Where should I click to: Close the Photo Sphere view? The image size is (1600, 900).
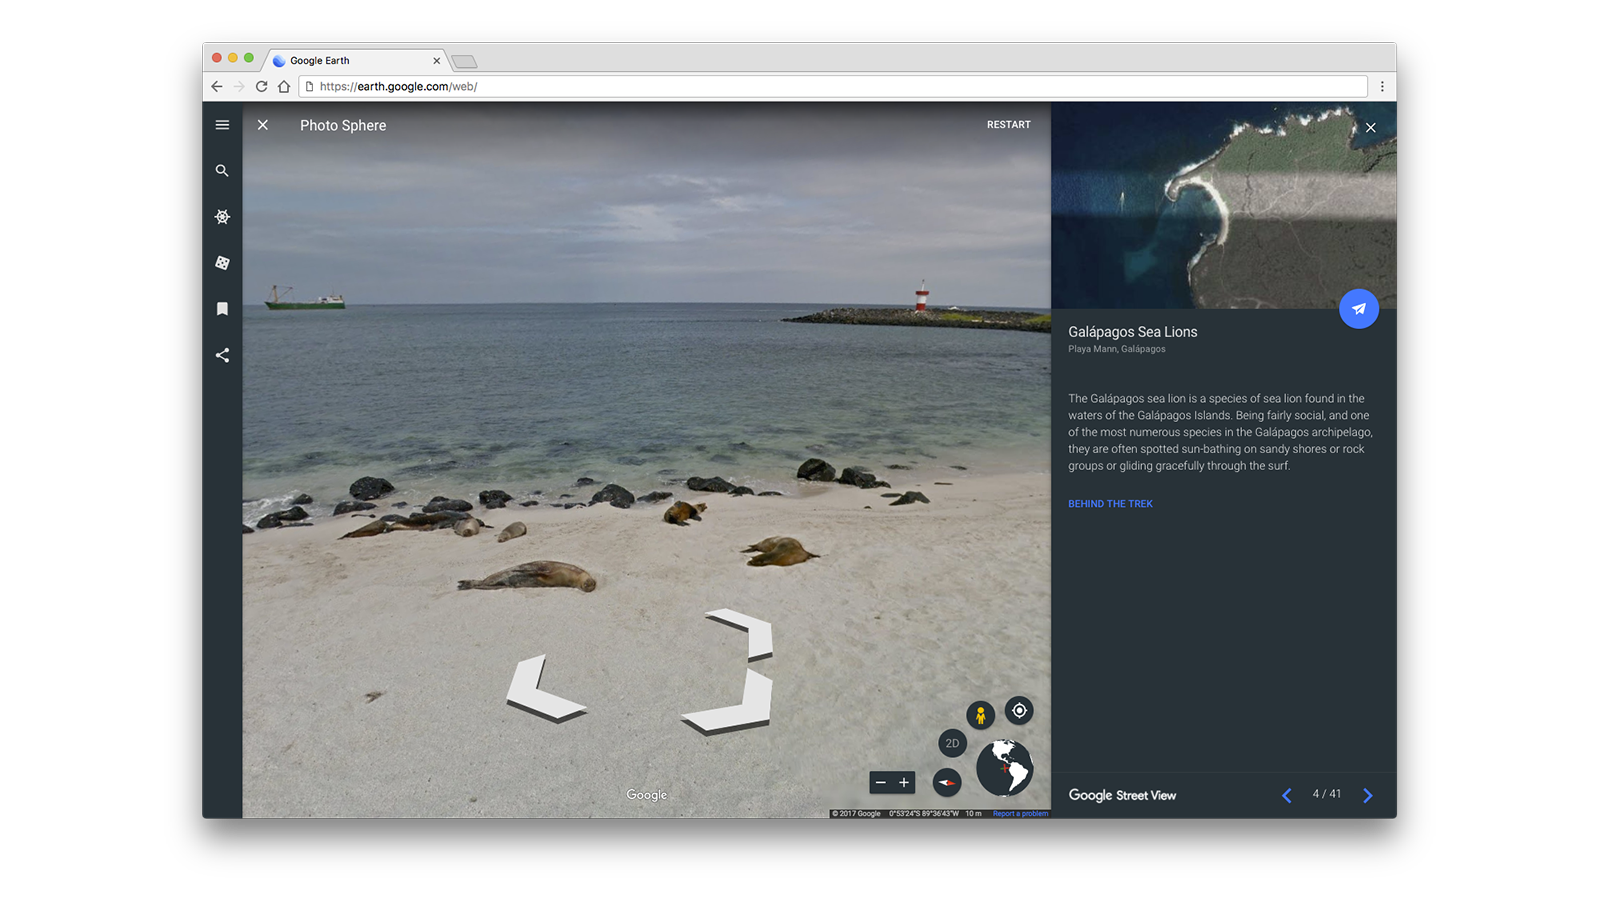coord(263,125)
